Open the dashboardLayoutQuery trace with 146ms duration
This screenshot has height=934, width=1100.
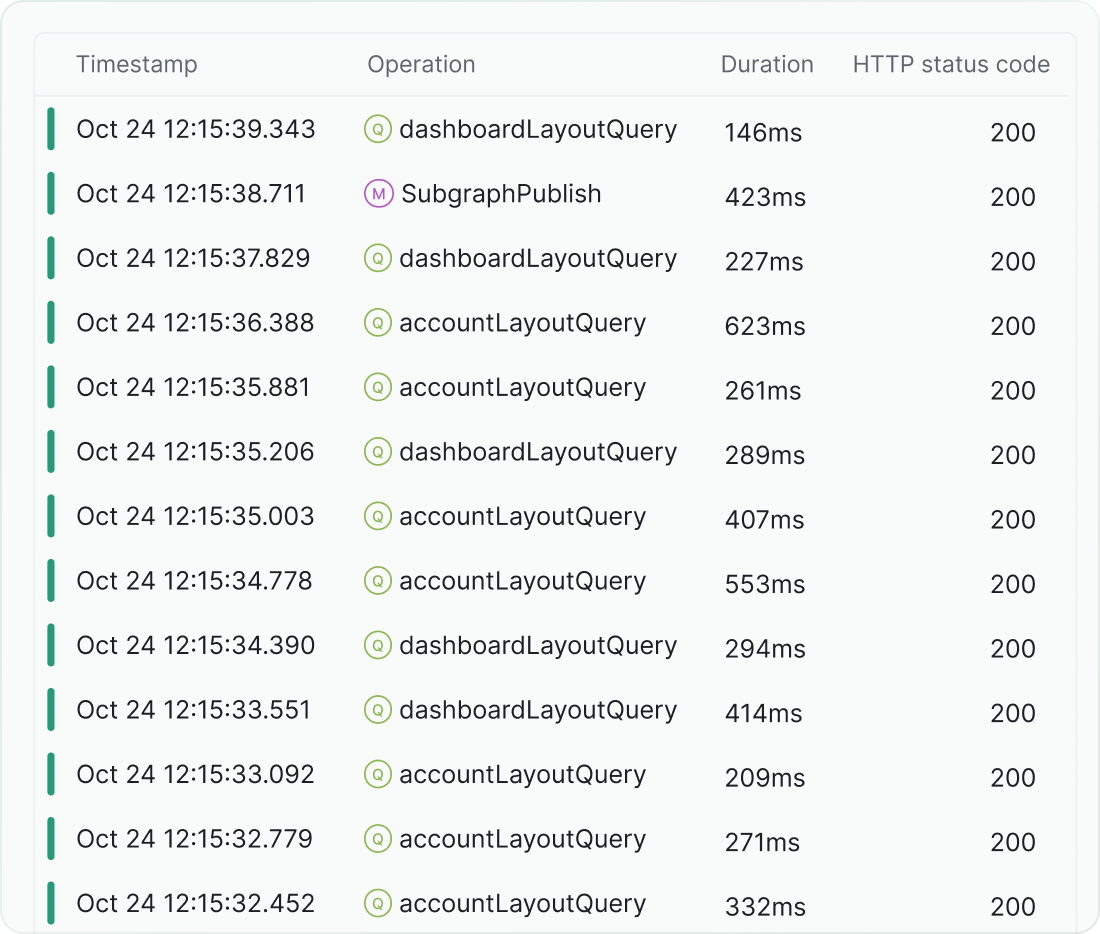(x=538, y=129)
